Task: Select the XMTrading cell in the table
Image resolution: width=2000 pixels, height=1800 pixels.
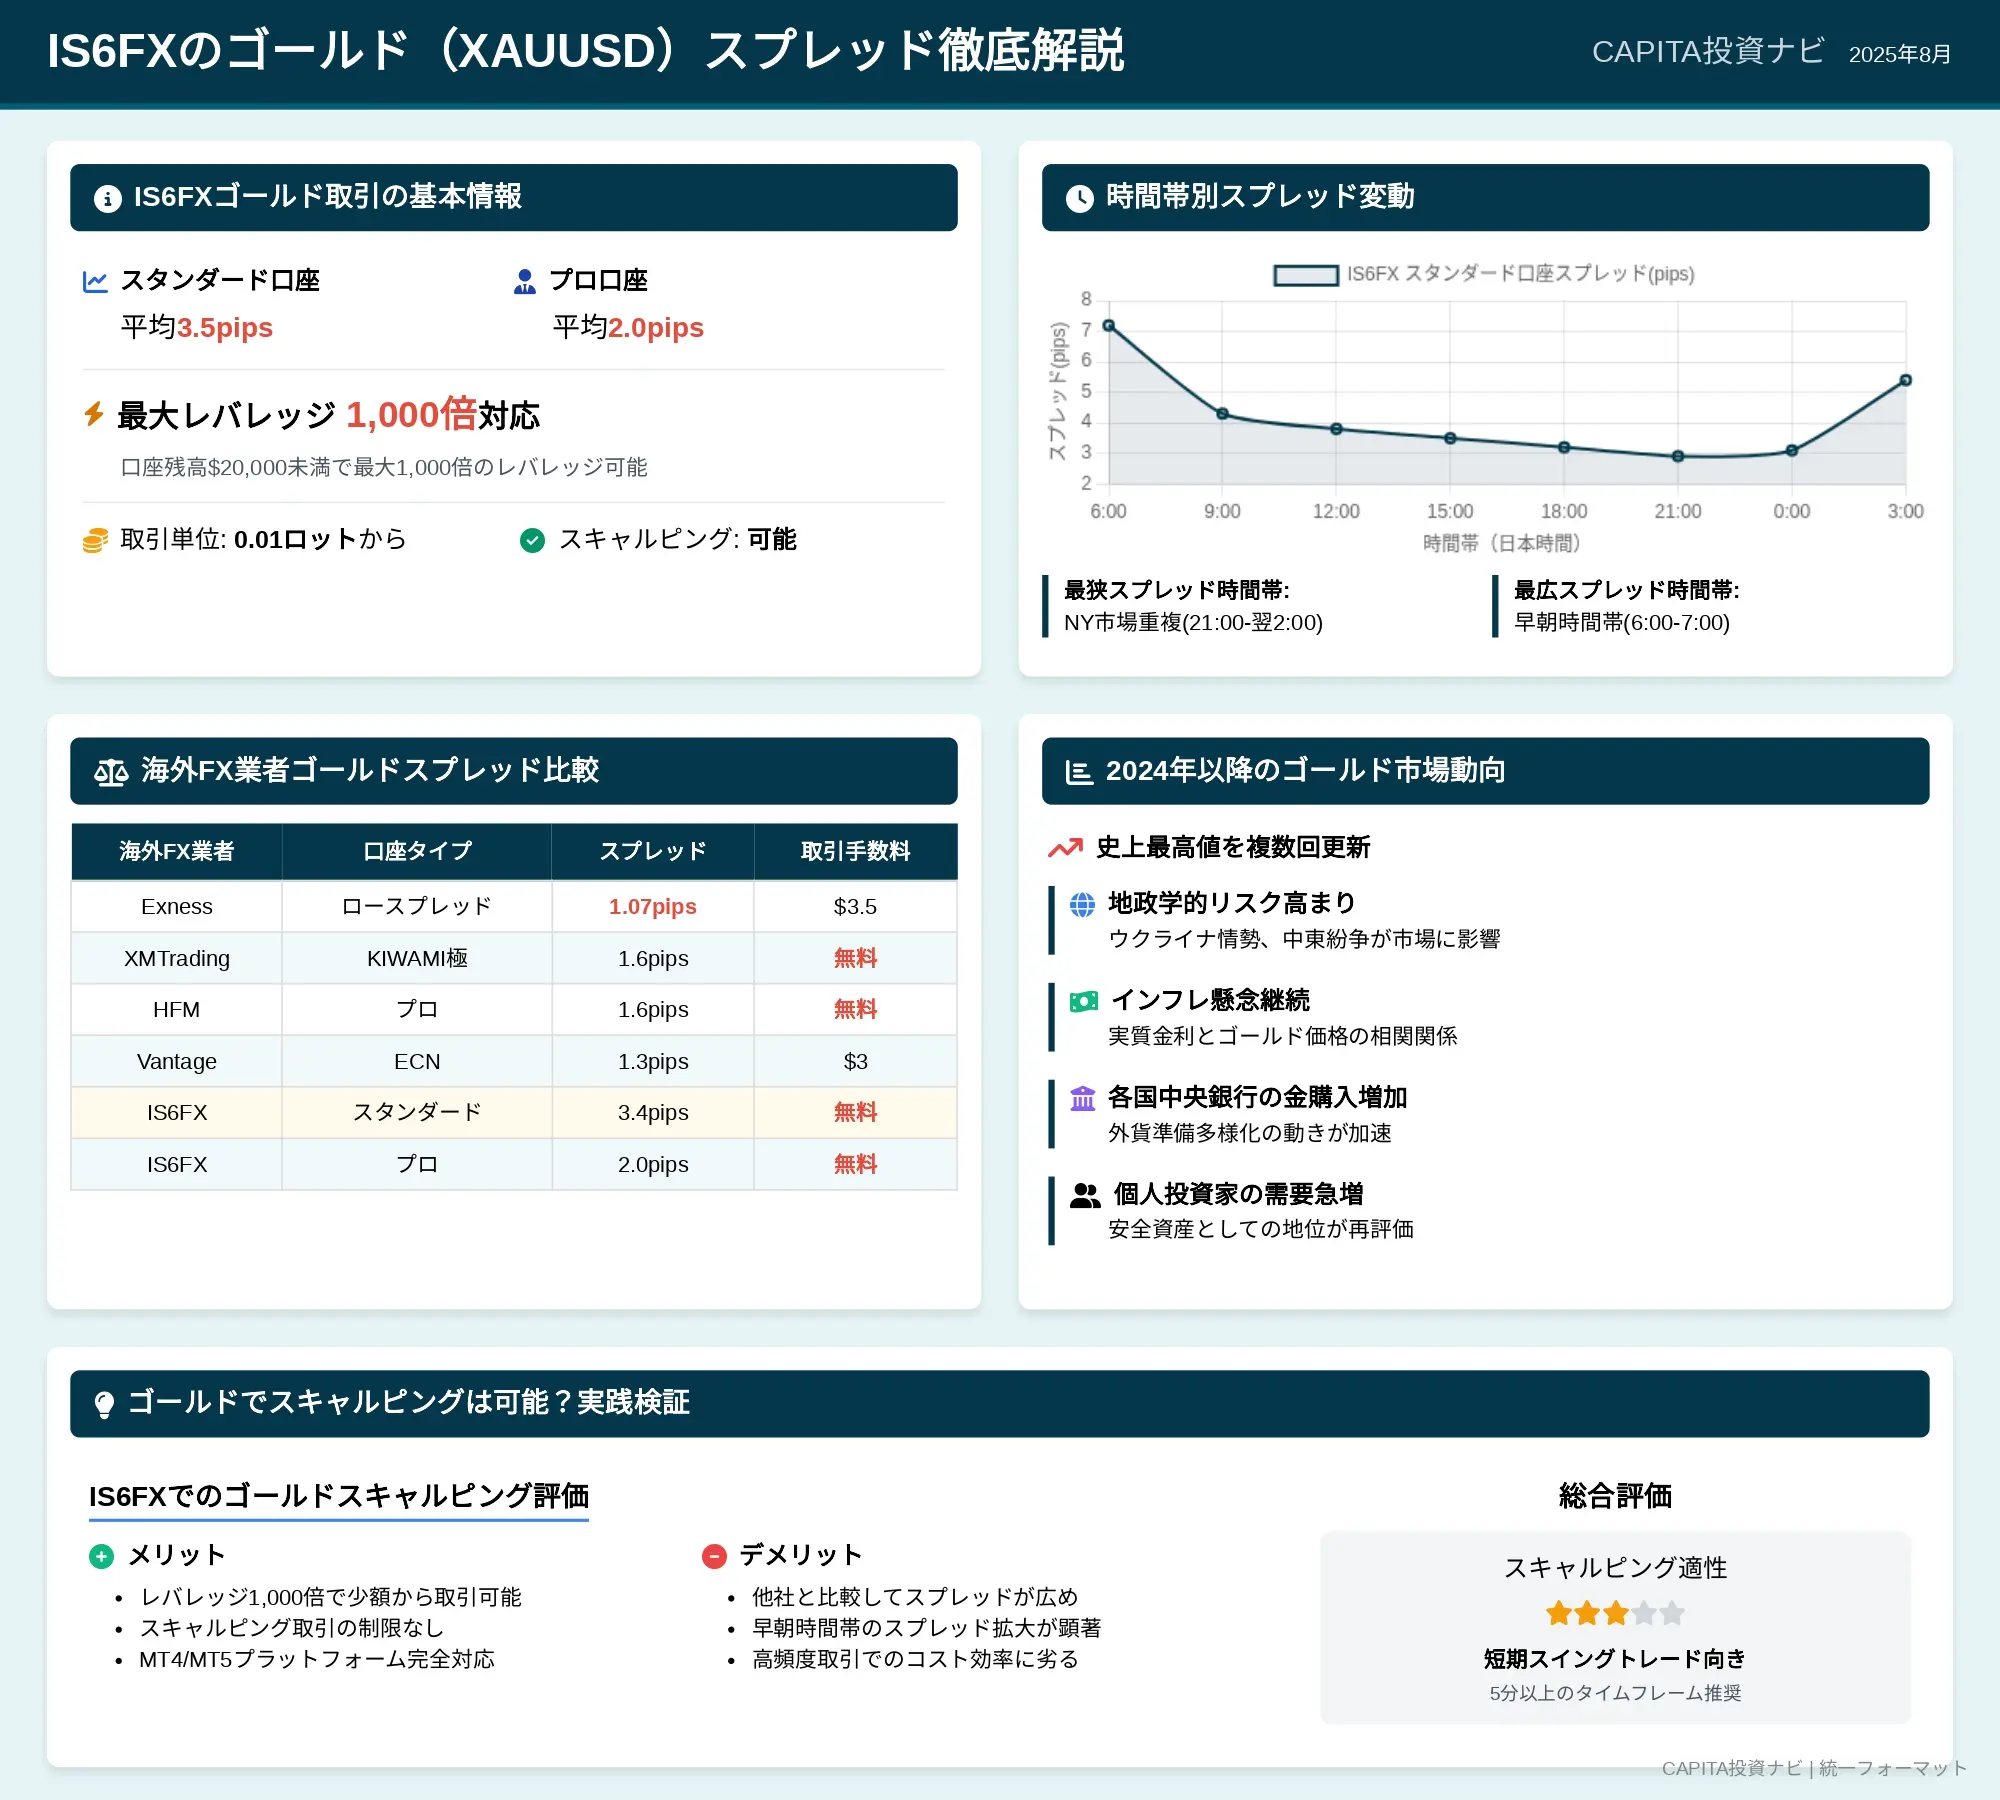Action: point(177,958)
